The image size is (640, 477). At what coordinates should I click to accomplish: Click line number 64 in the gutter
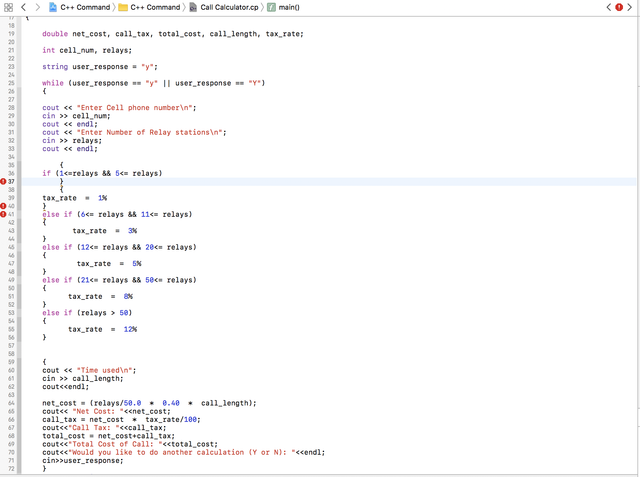(11, 403)
